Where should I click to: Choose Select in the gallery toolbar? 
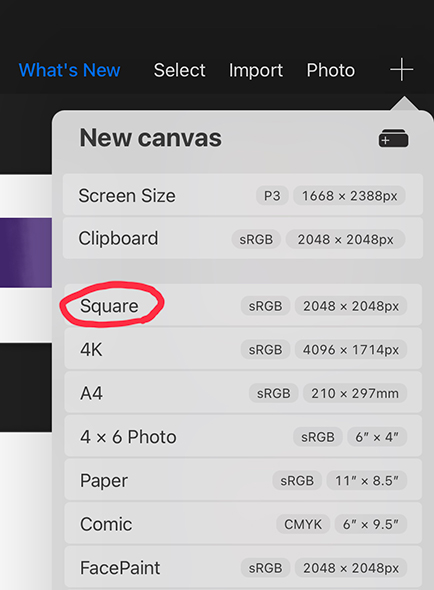point(180,70)
